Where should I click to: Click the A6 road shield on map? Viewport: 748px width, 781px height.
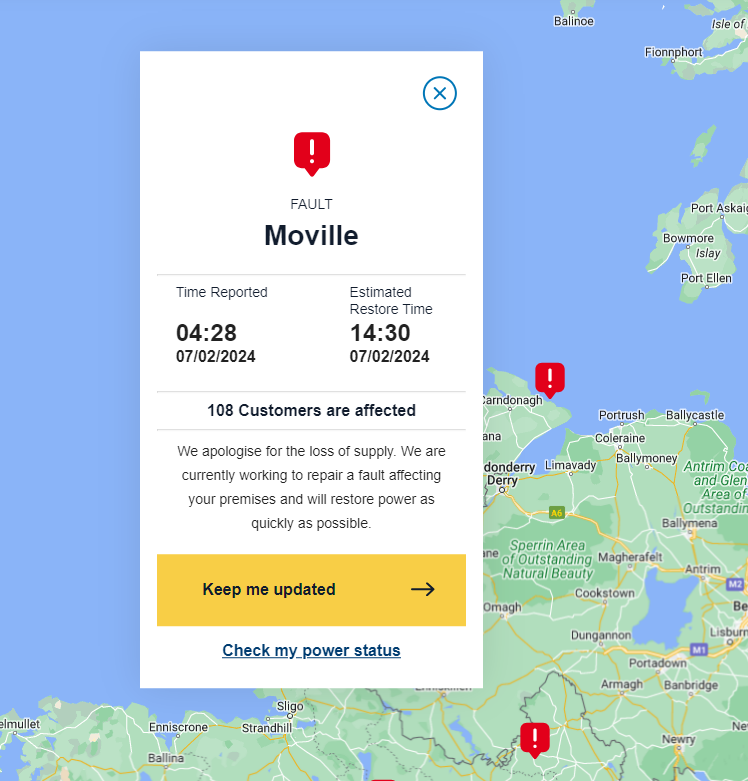coord(557,513)
